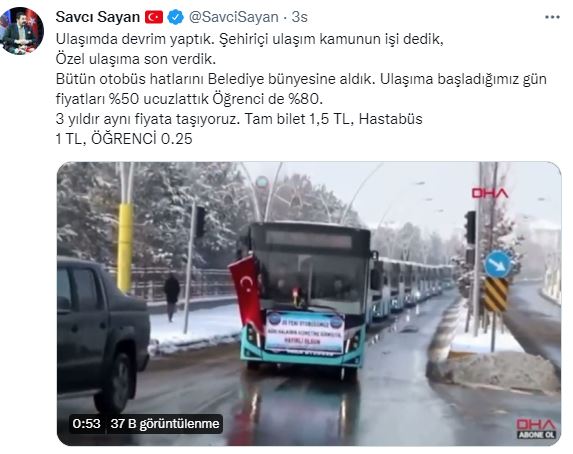Click the DHA ABONE OL watermark
The height and width of the screenshot is (454, 573).
pos(536,429)
